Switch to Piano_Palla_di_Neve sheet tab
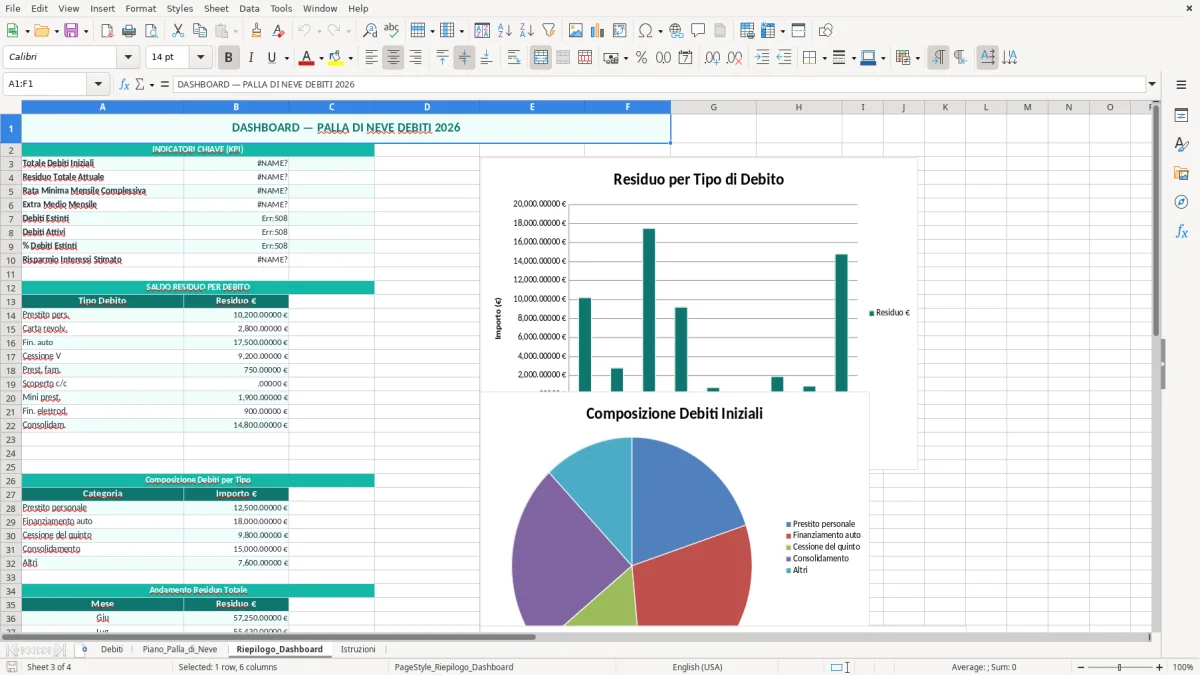Screen dimensions: 1200x675 (180, 649)
